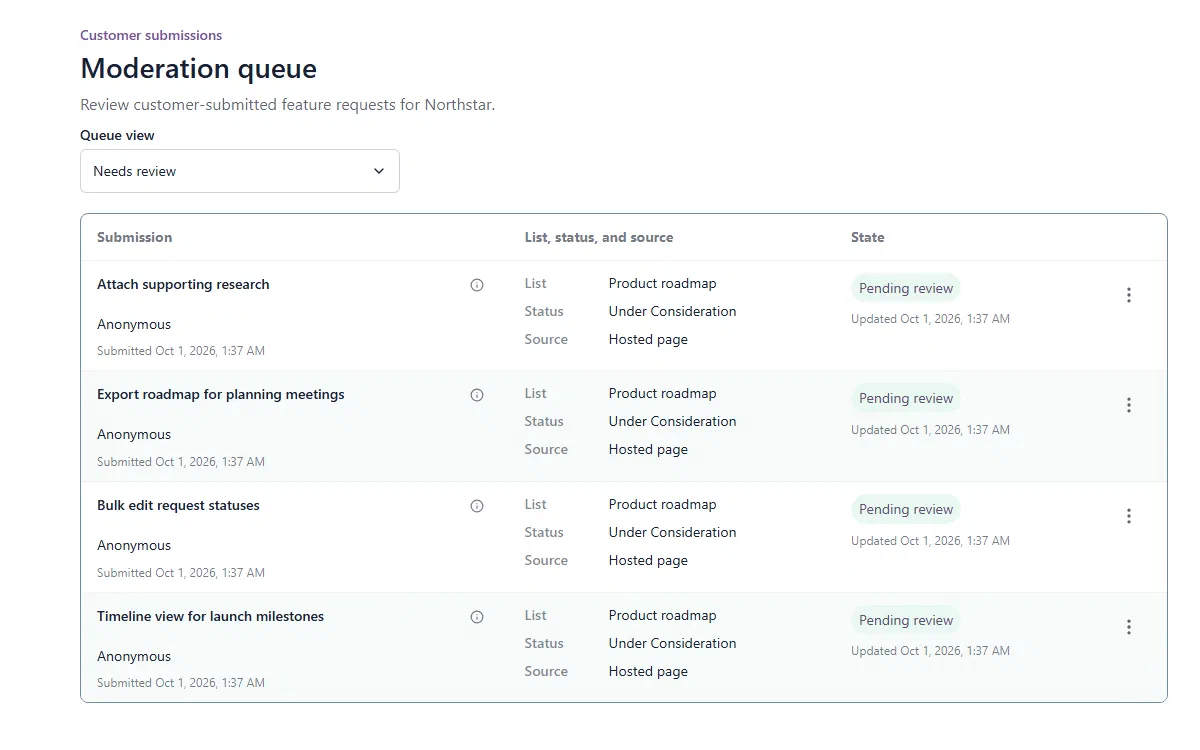
Task: Click 'Product roadmap' in Timeline view row
Action: click(663, 615)
